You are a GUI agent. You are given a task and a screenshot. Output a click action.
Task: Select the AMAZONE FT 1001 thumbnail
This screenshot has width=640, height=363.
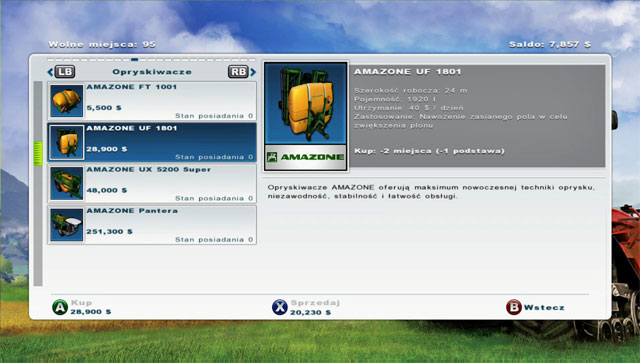point(67,100)
